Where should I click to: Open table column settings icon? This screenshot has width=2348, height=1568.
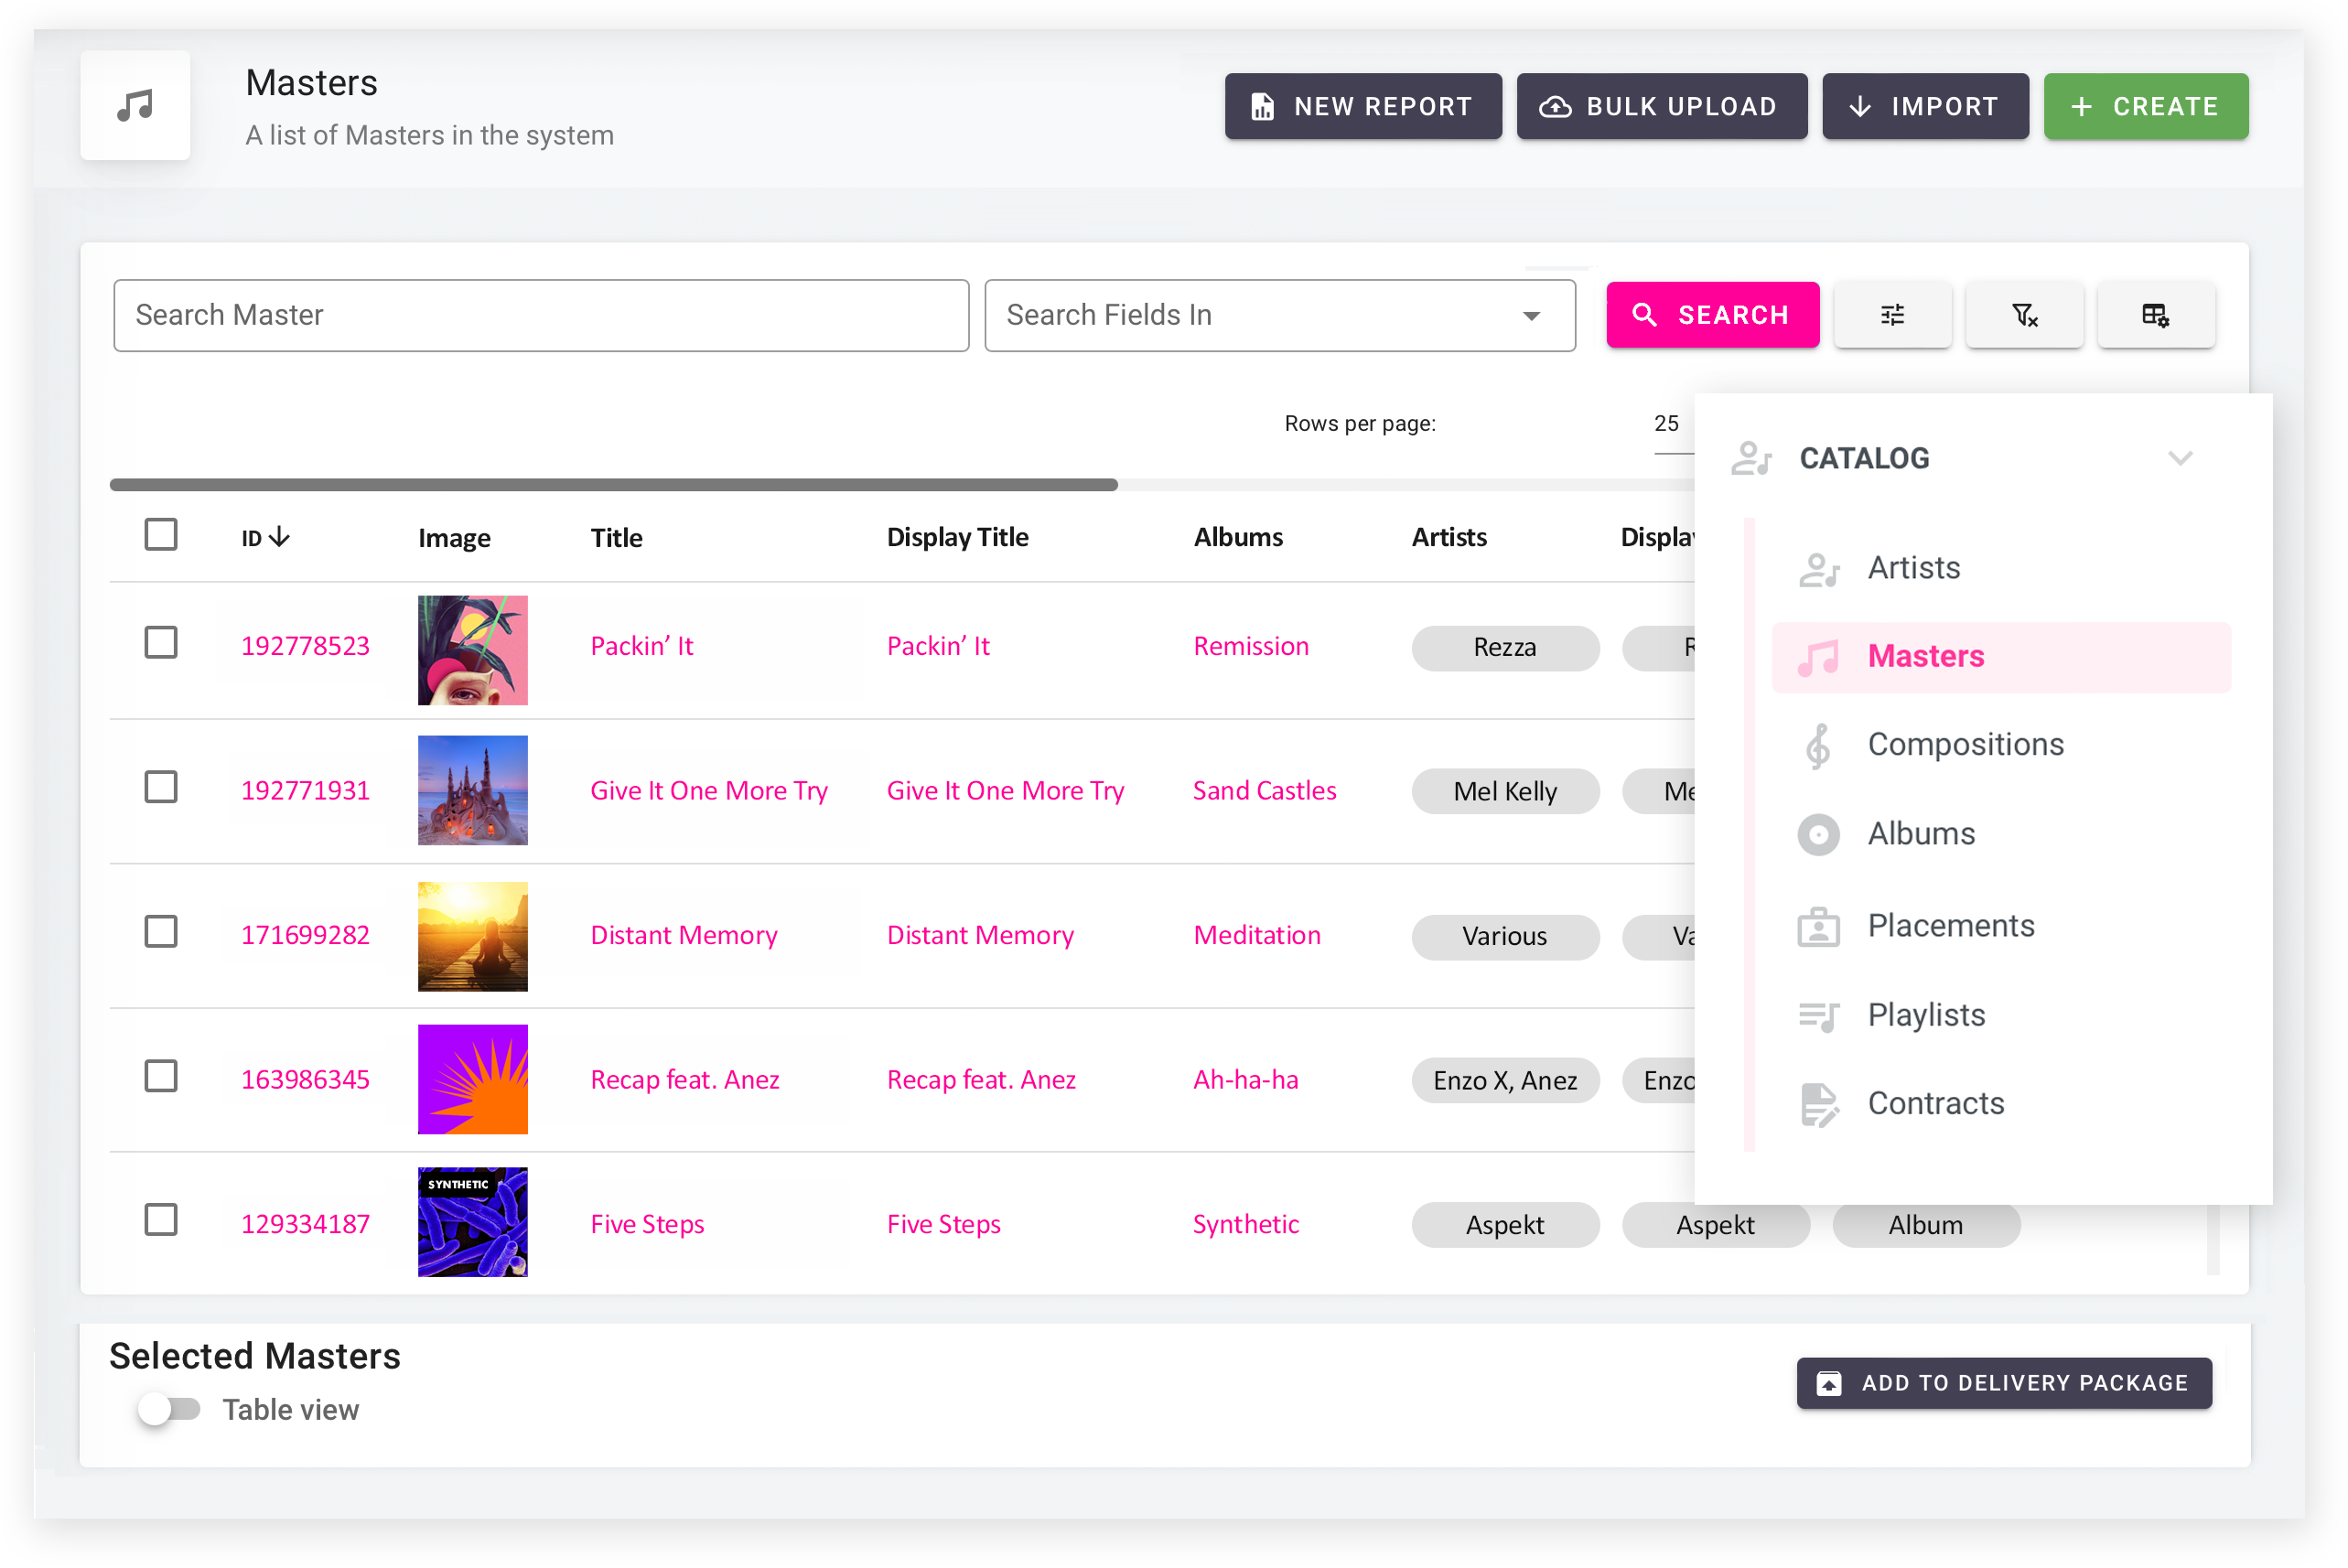(x=2155, y=315)
